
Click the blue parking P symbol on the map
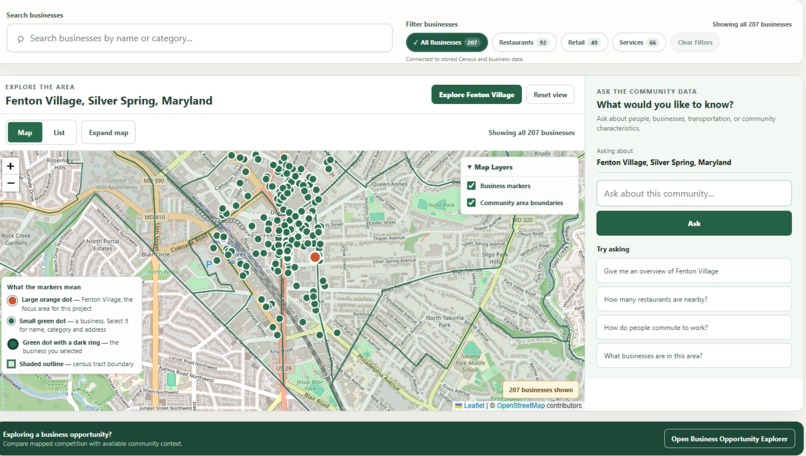[x=209, y=264]
